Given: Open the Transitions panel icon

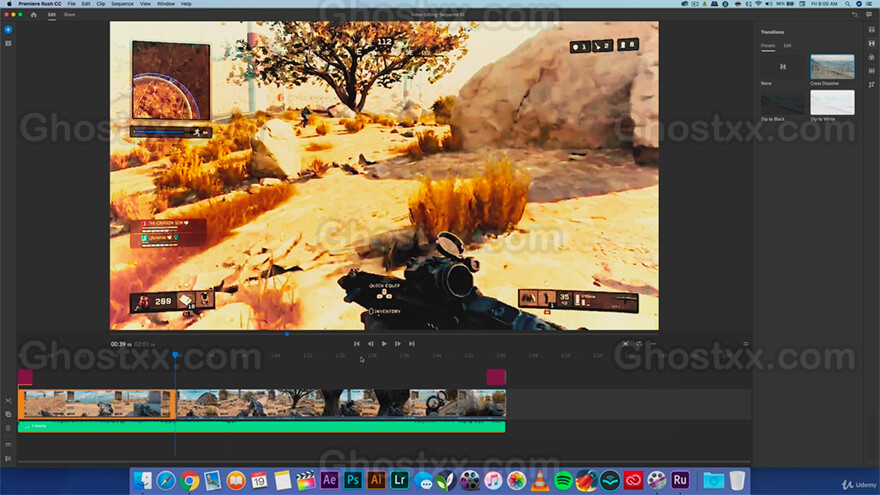Looking at the screenshot, I should [872, 43].
